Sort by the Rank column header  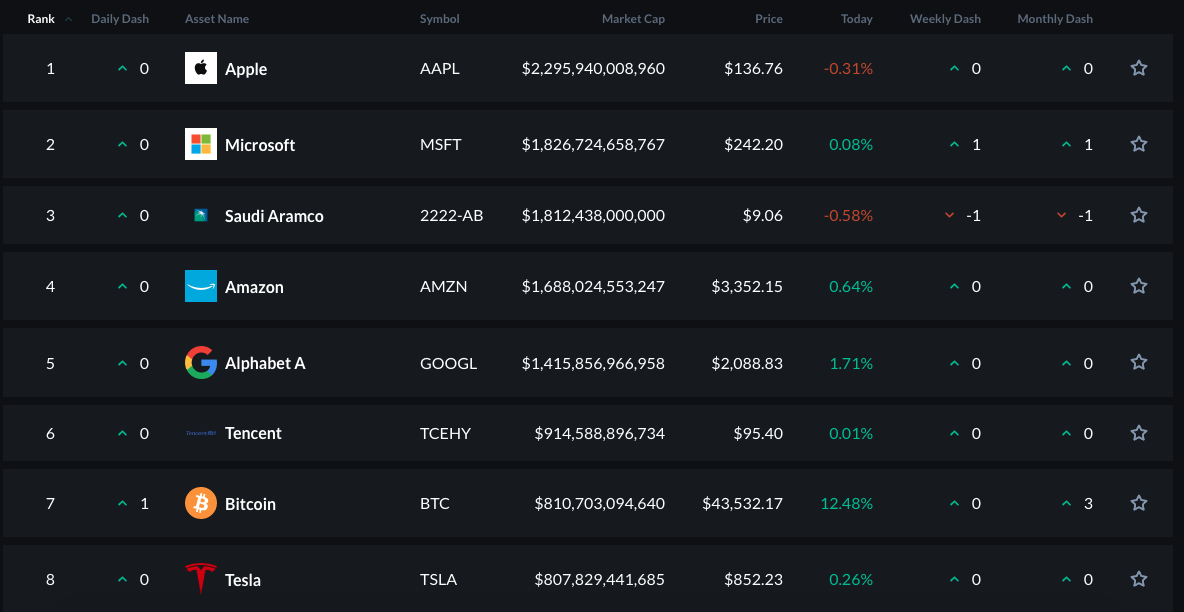coord(42,19)
